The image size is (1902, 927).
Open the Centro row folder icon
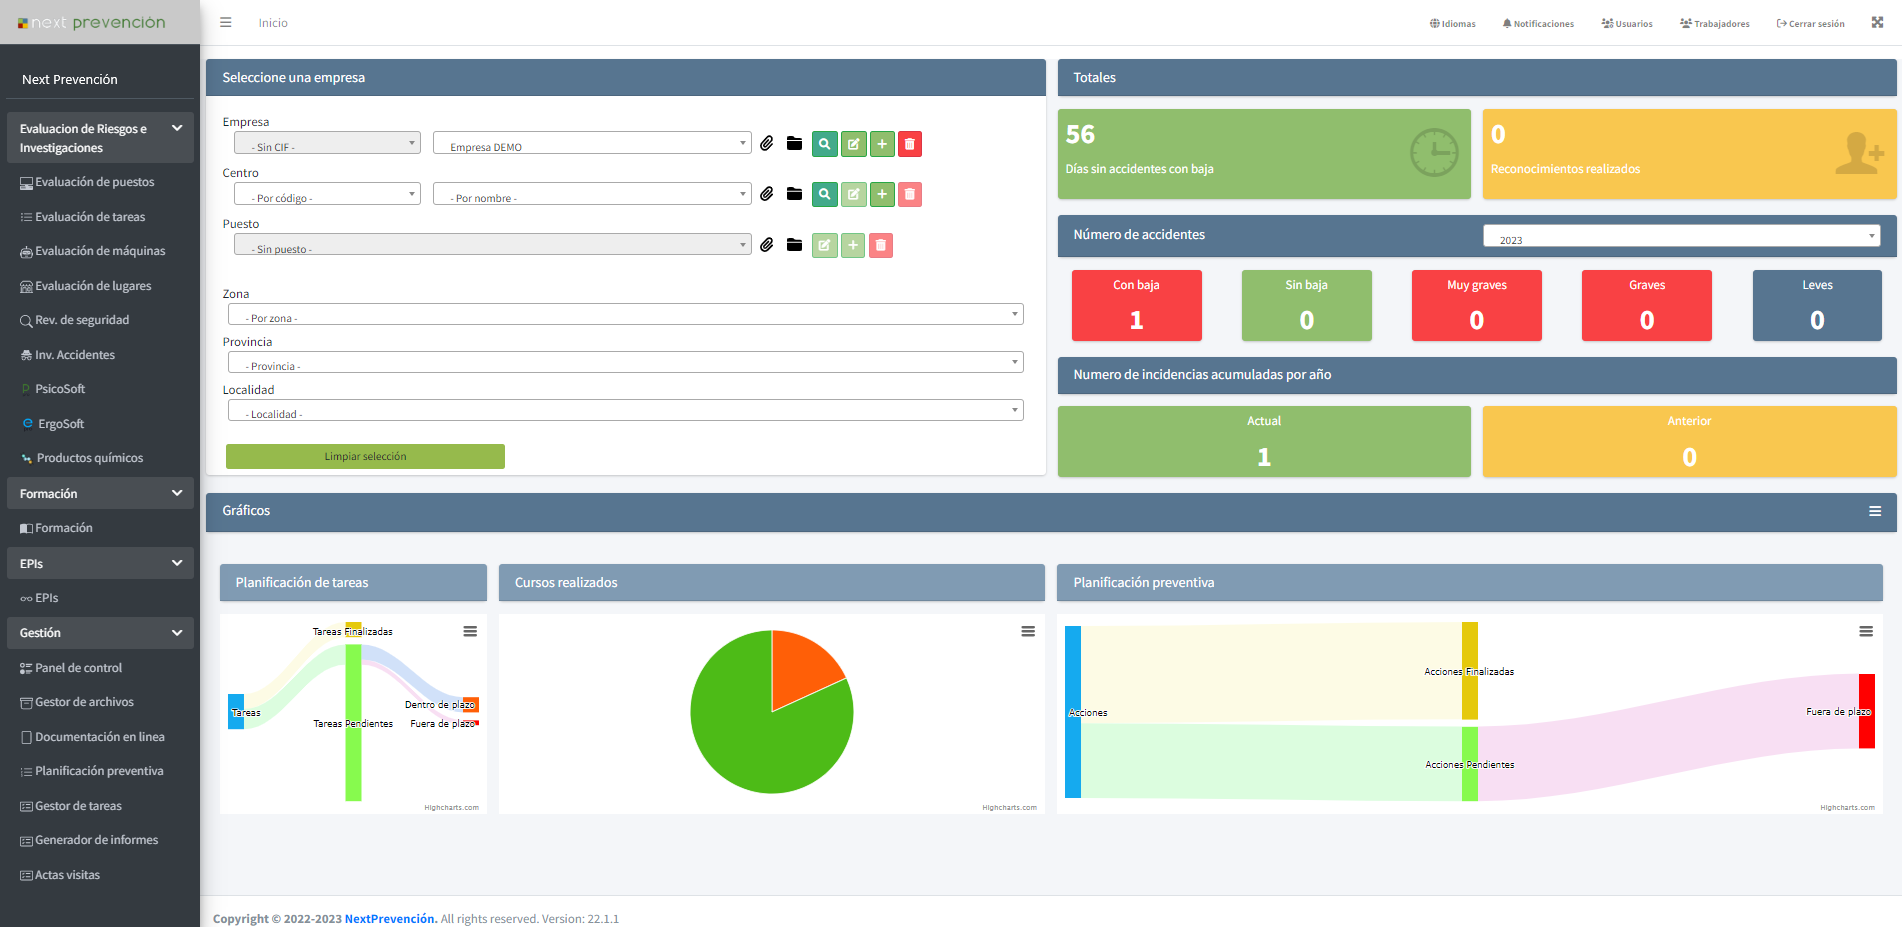(x=795, y=194)
